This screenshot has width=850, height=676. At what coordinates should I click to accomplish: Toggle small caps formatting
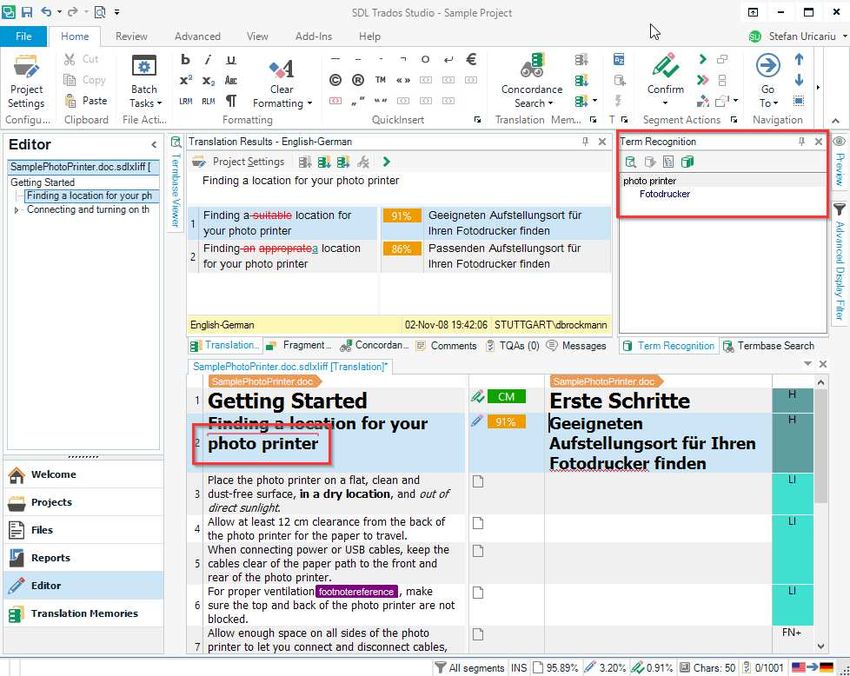click(231, 80)
